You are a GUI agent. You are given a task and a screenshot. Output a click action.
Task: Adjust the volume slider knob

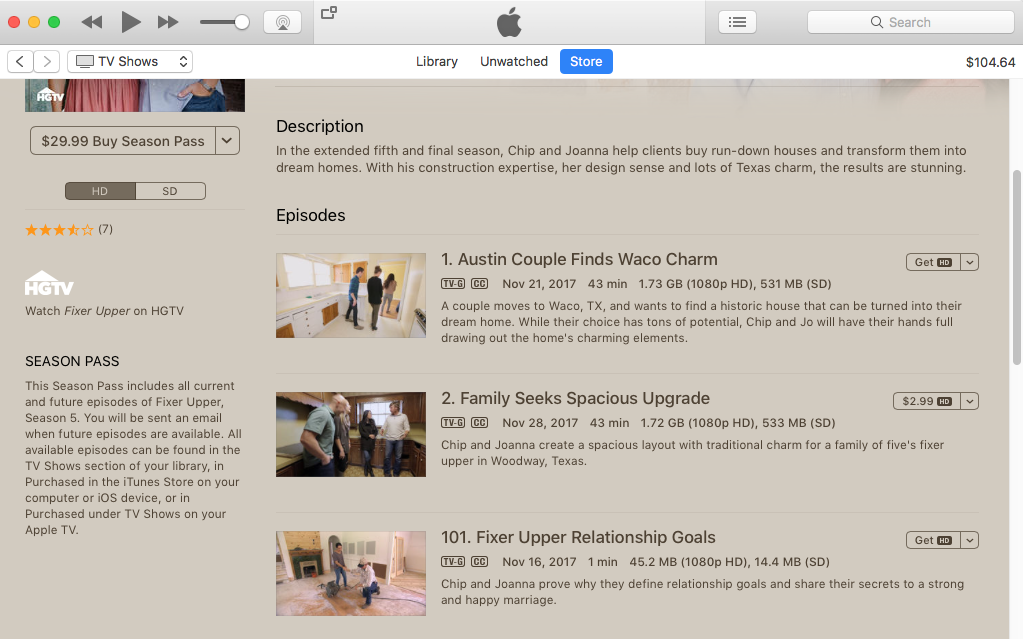pyautogui.click(x=241, y=22)
